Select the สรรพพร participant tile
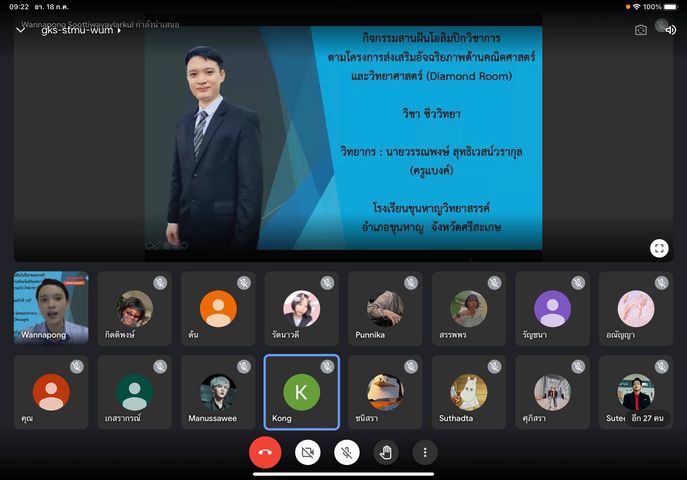The width and height of the screenshot is (687, 480). click(x=469, y=308)
